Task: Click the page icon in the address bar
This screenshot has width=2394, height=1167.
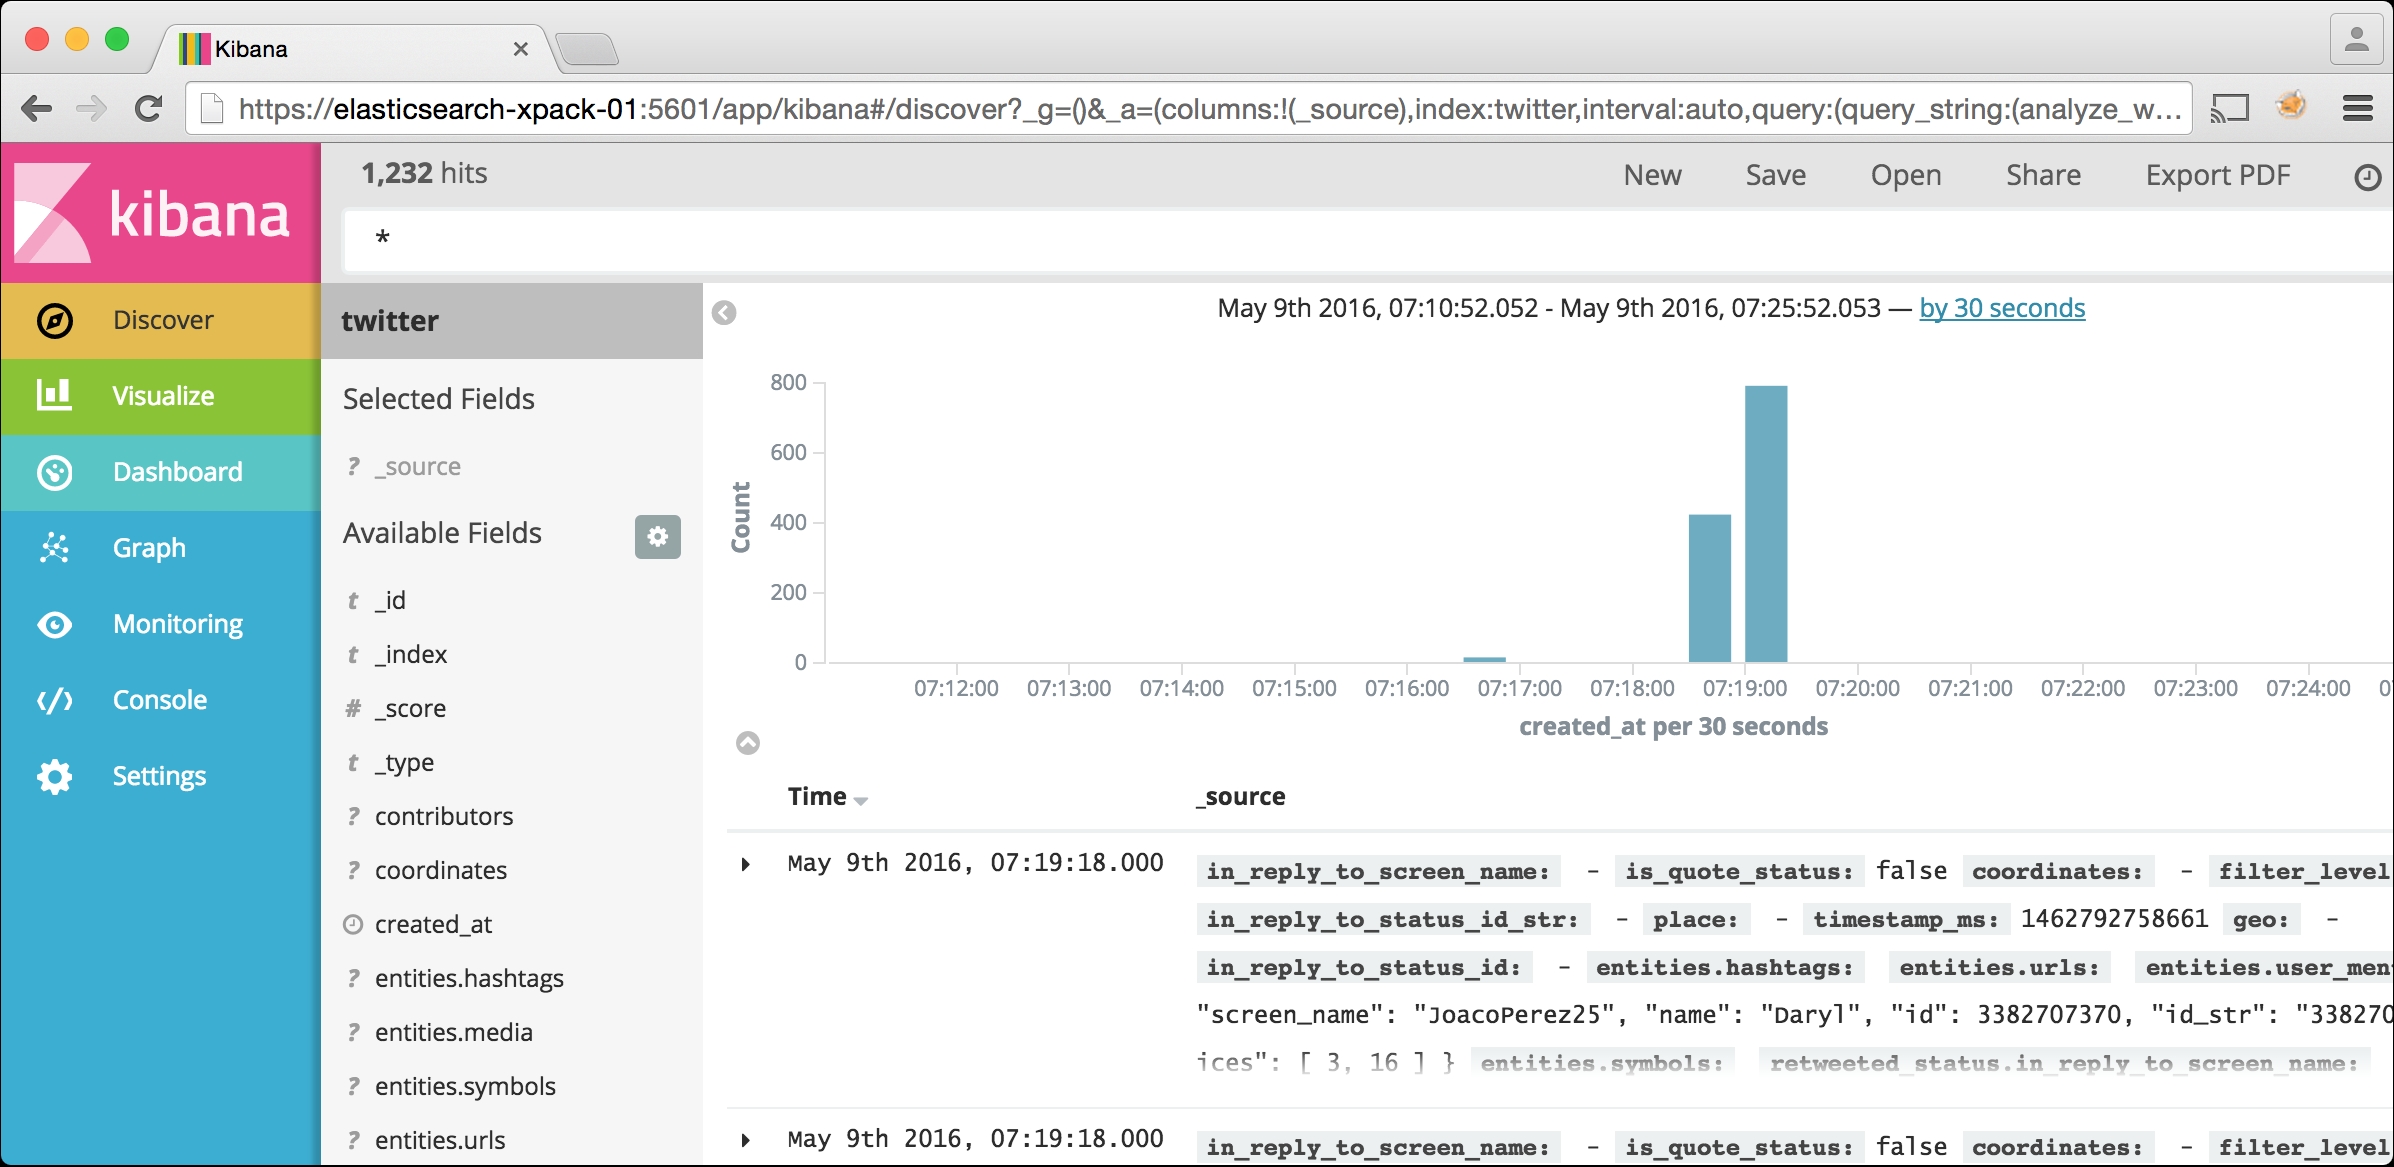Action: 212,108
